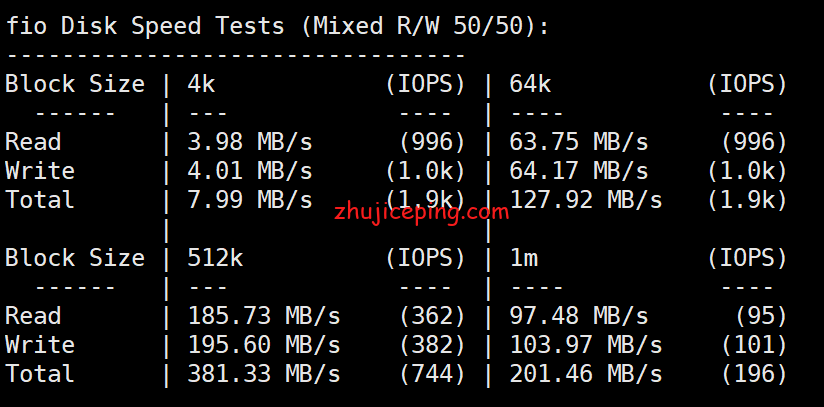Click the fio Disk Speed Tests heading
The height and width of the screenshot is (407, 824).
[277, 26]
